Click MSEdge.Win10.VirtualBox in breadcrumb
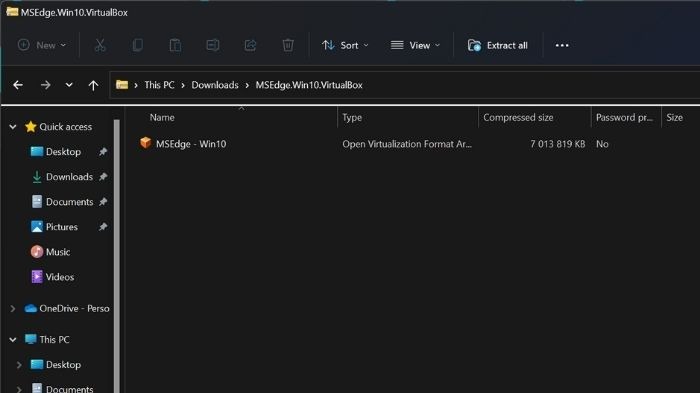This screenshot has height=393, width=700. point(309,85)
